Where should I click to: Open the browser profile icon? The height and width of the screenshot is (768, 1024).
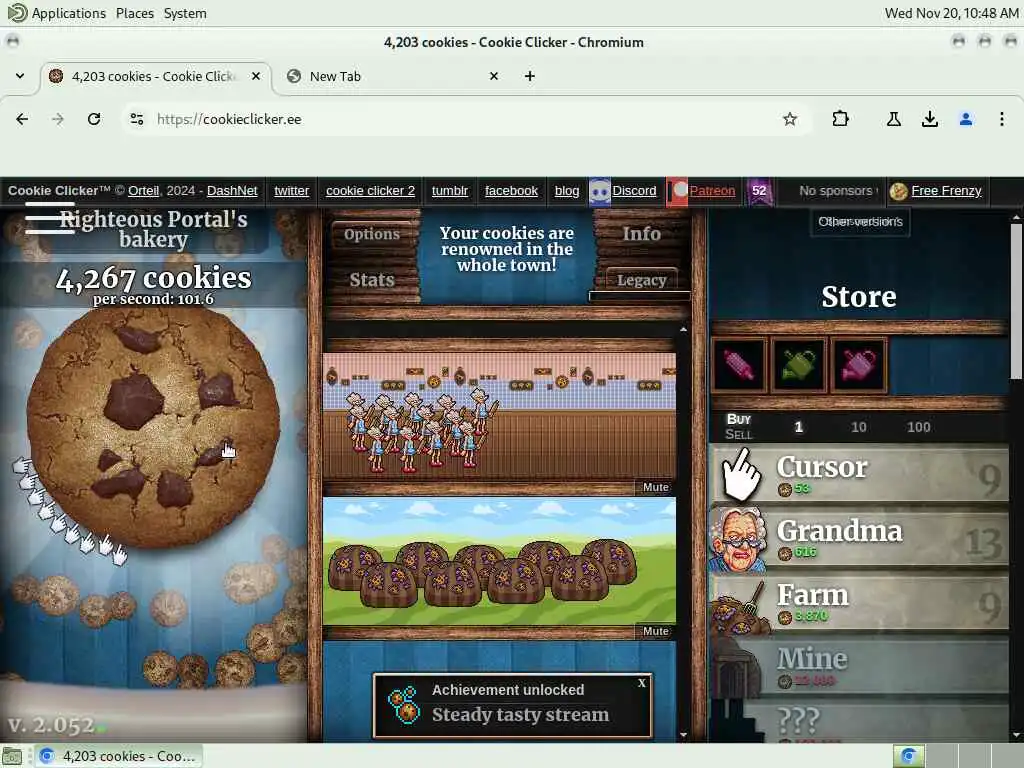tap(966, 119)
